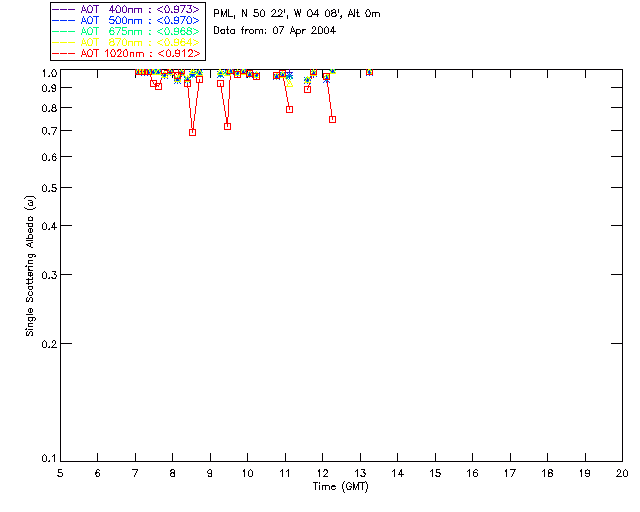Screen dimensions: 640x512
Task: Click the AOT 500nm legend entry
Action: click(x=126, y=20)
